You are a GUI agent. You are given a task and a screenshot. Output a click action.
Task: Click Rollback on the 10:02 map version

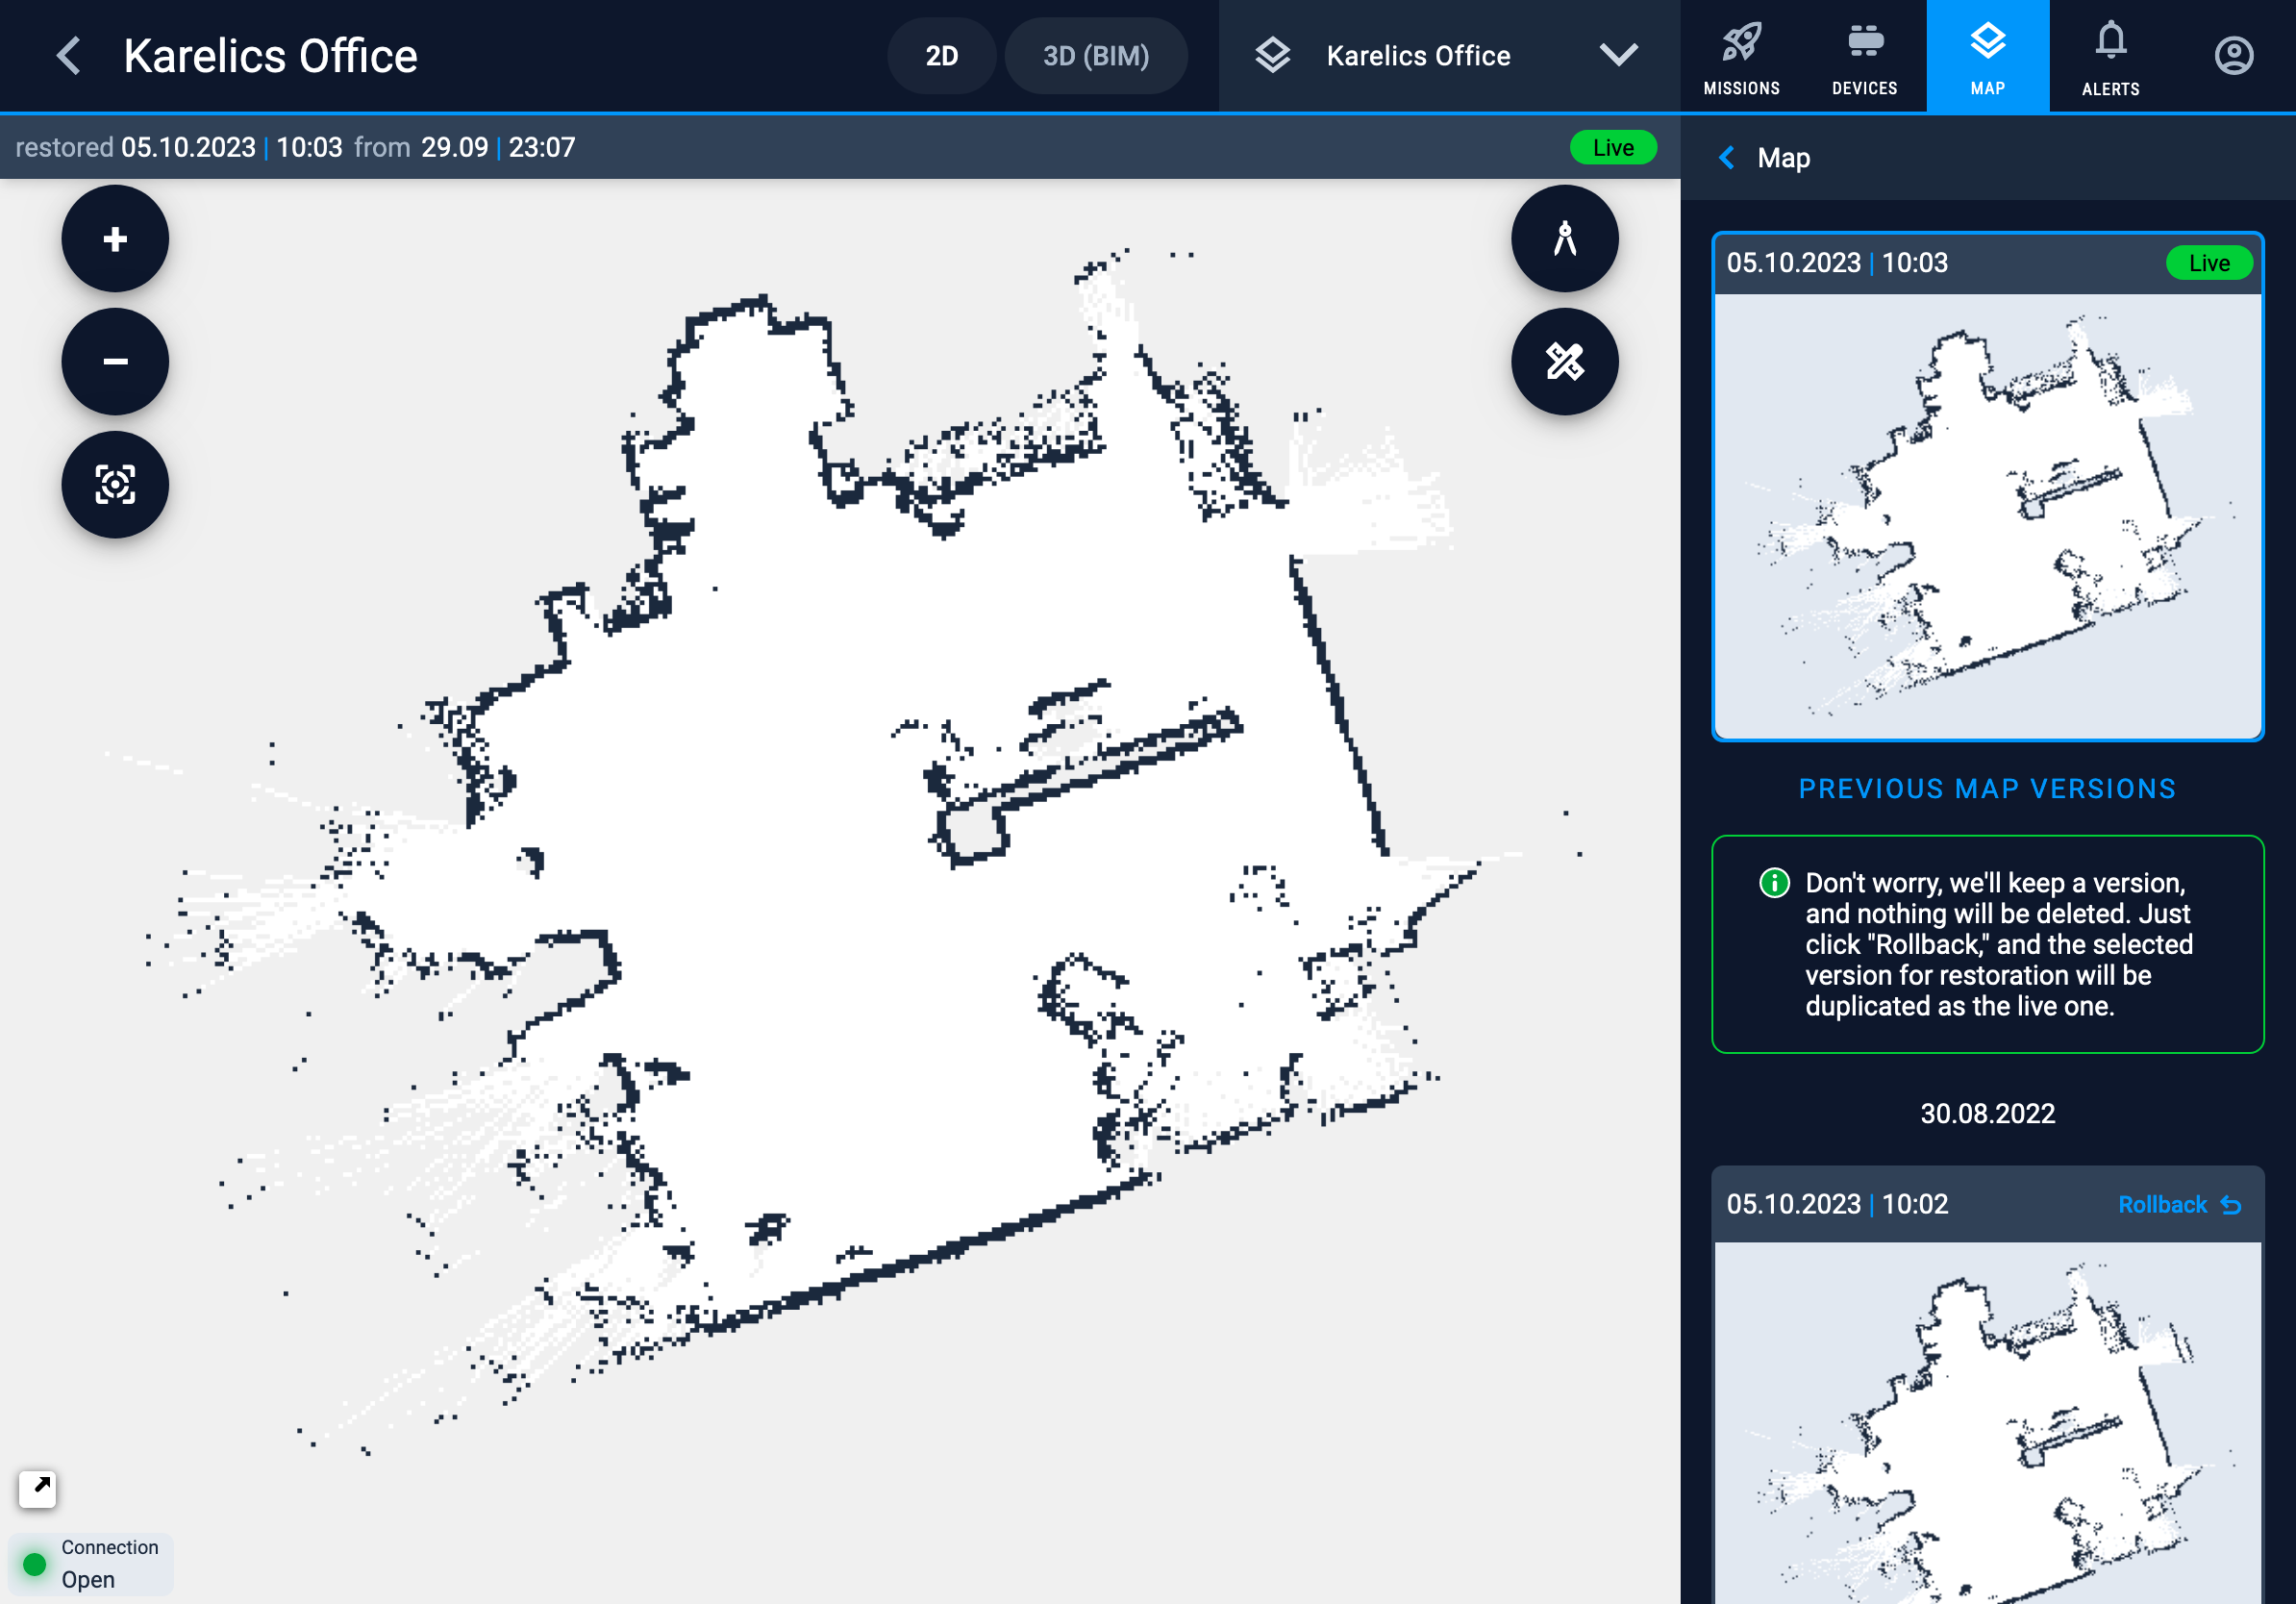(x=2178, y=1204)
